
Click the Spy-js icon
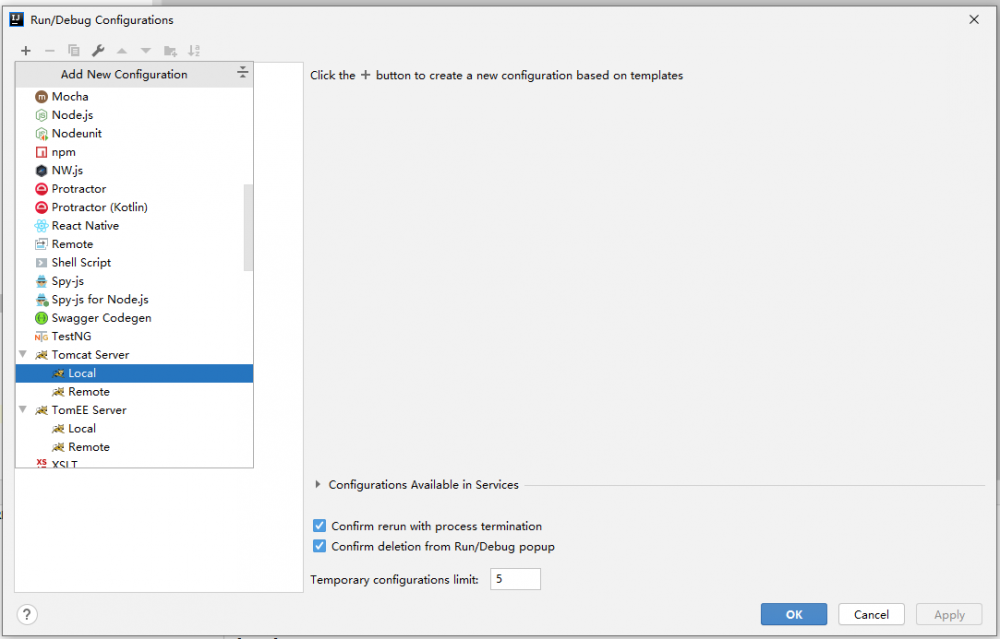click(x=41, y=281)
